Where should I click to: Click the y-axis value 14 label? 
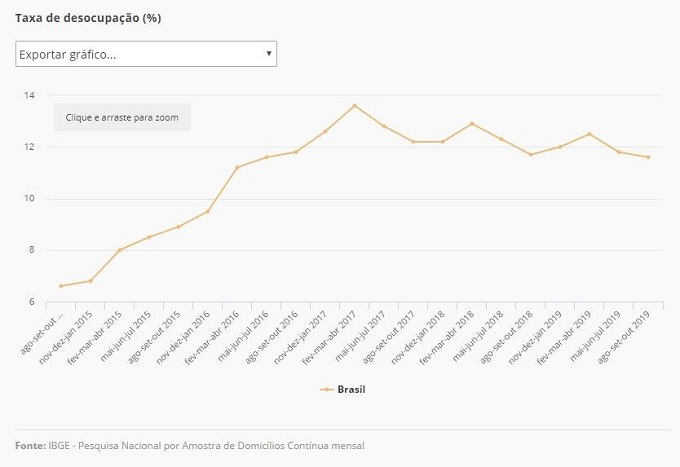pyautogui.click(x=30, y=95)
